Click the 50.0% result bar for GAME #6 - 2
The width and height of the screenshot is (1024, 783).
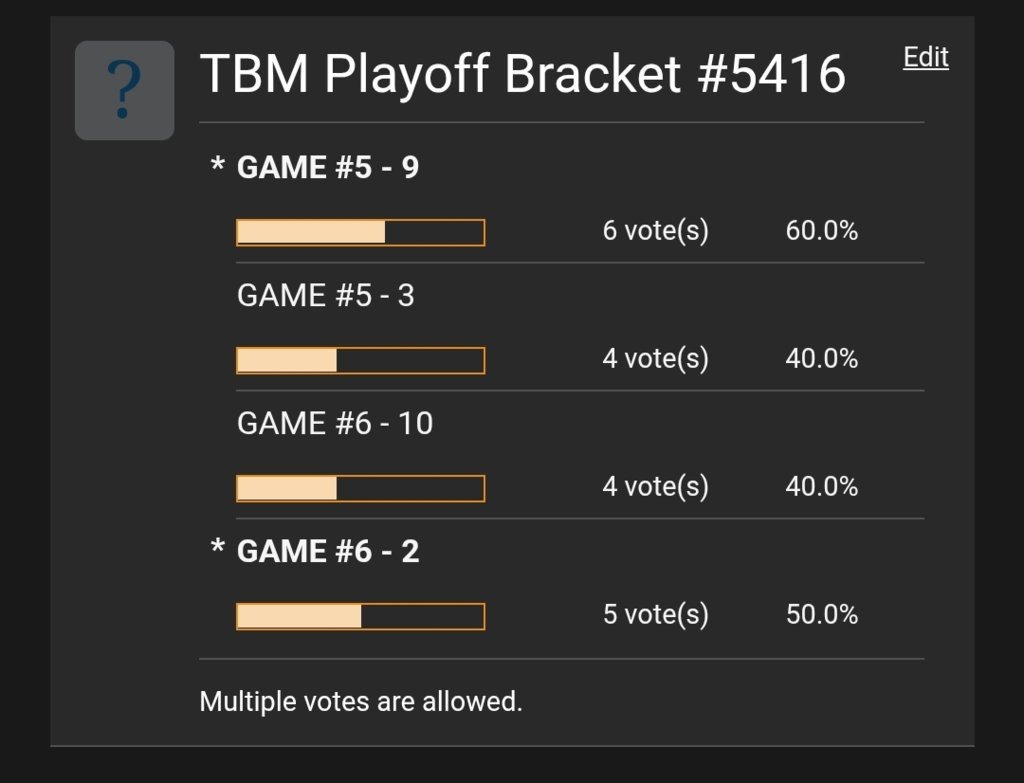tap(360, 616)
